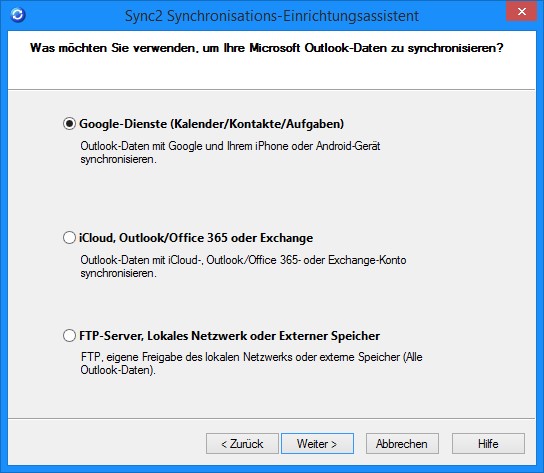This screenshot has height=473, width=544.
Task: Select the Google-Dienste radio button
Action: 69,124
